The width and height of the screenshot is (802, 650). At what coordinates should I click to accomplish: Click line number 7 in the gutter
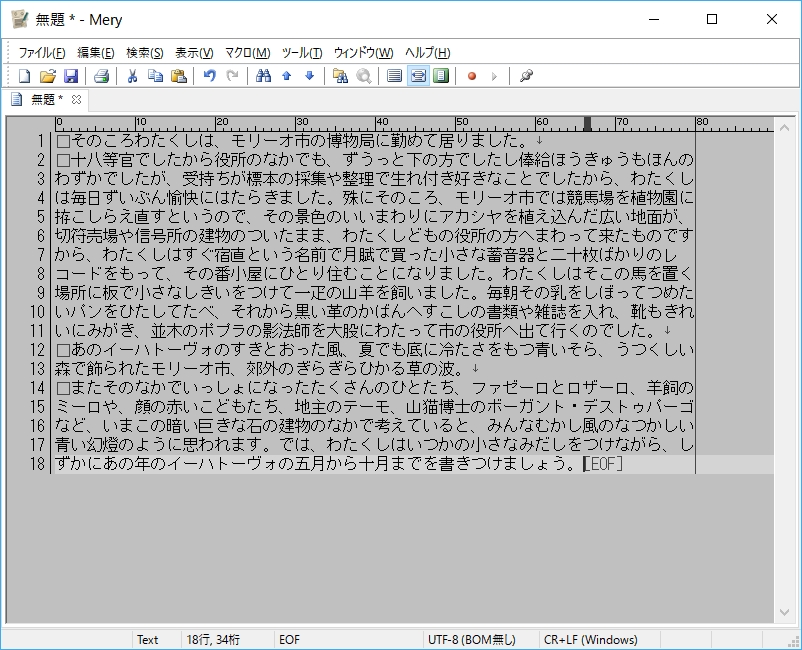[41, 254]
